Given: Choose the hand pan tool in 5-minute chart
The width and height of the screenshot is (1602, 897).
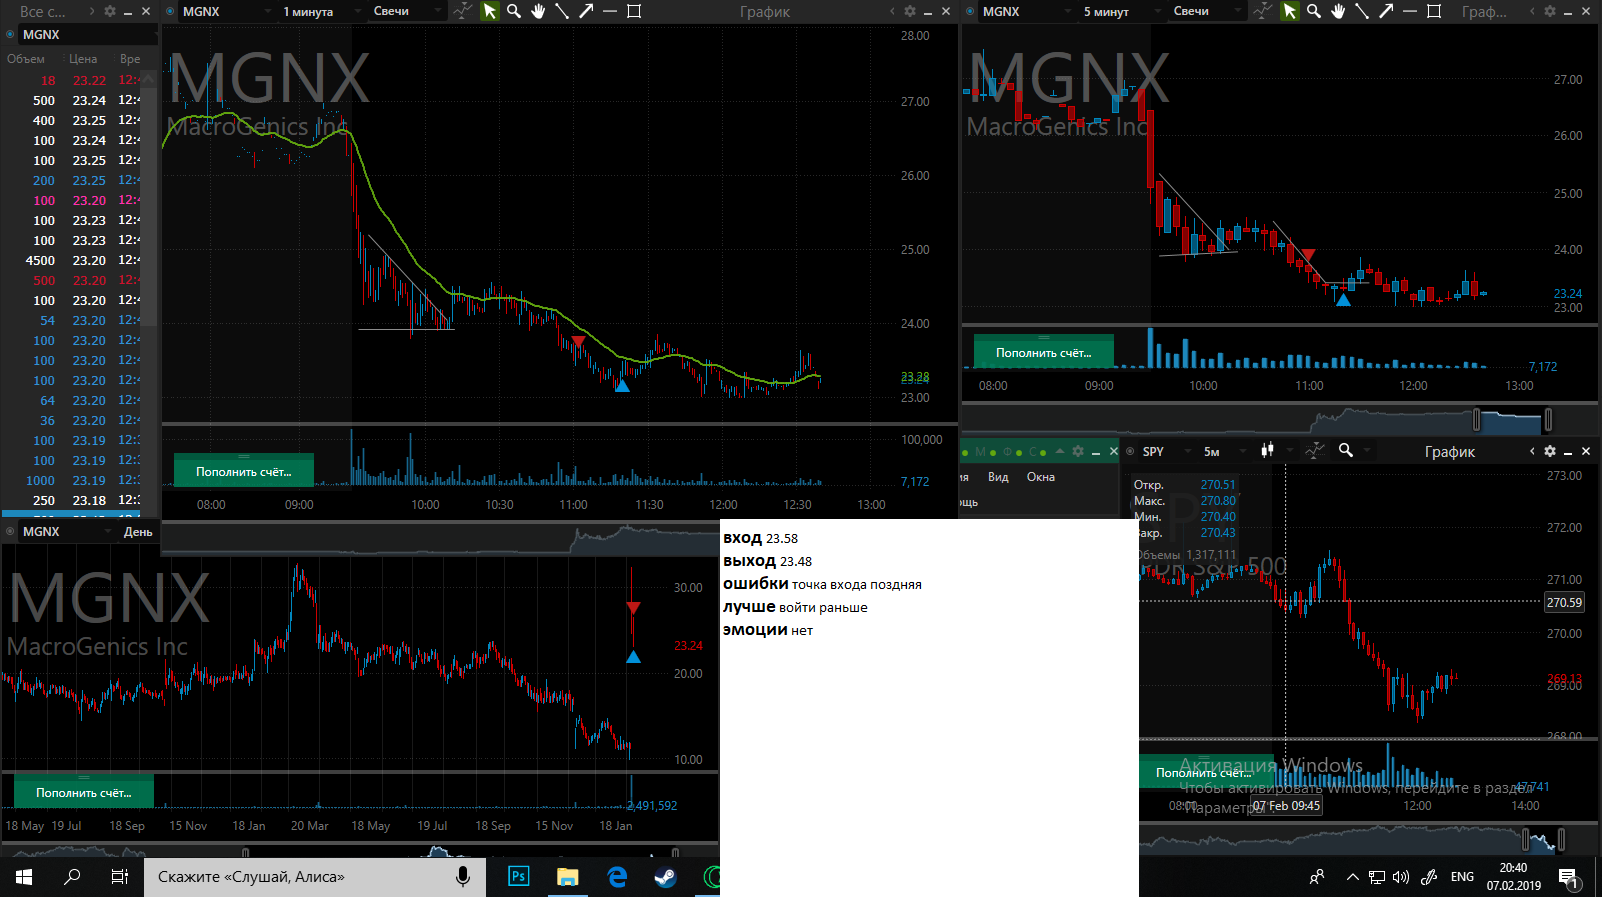Looking at the screenshot, I should (1338, 11).
